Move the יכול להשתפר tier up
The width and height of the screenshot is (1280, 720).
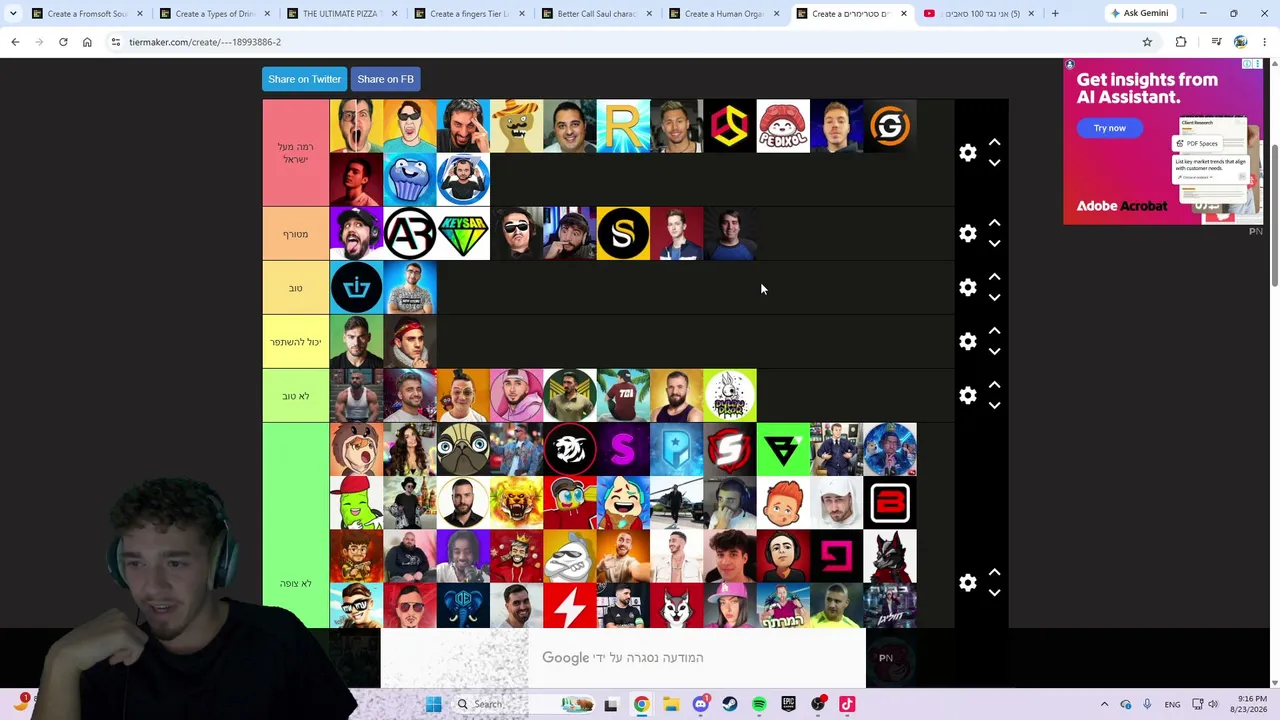pos(994,331)
